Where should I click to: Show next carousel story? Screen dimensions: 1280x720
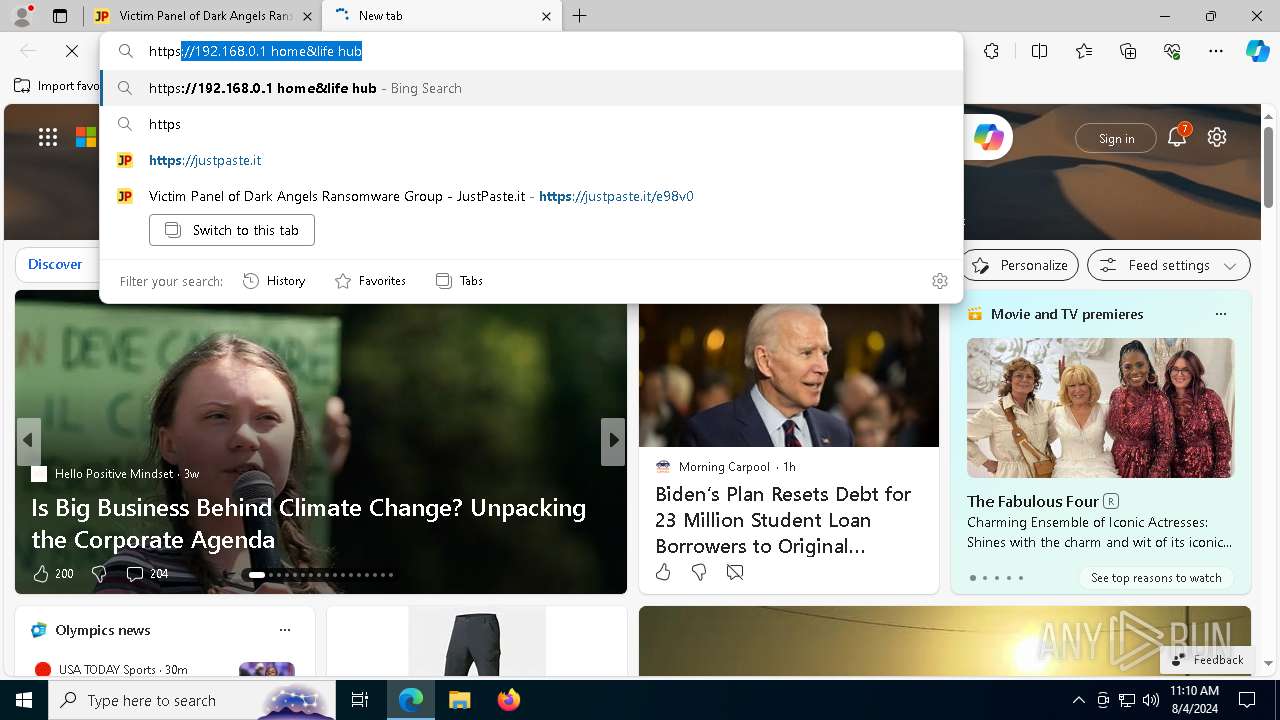coord(613,441)
